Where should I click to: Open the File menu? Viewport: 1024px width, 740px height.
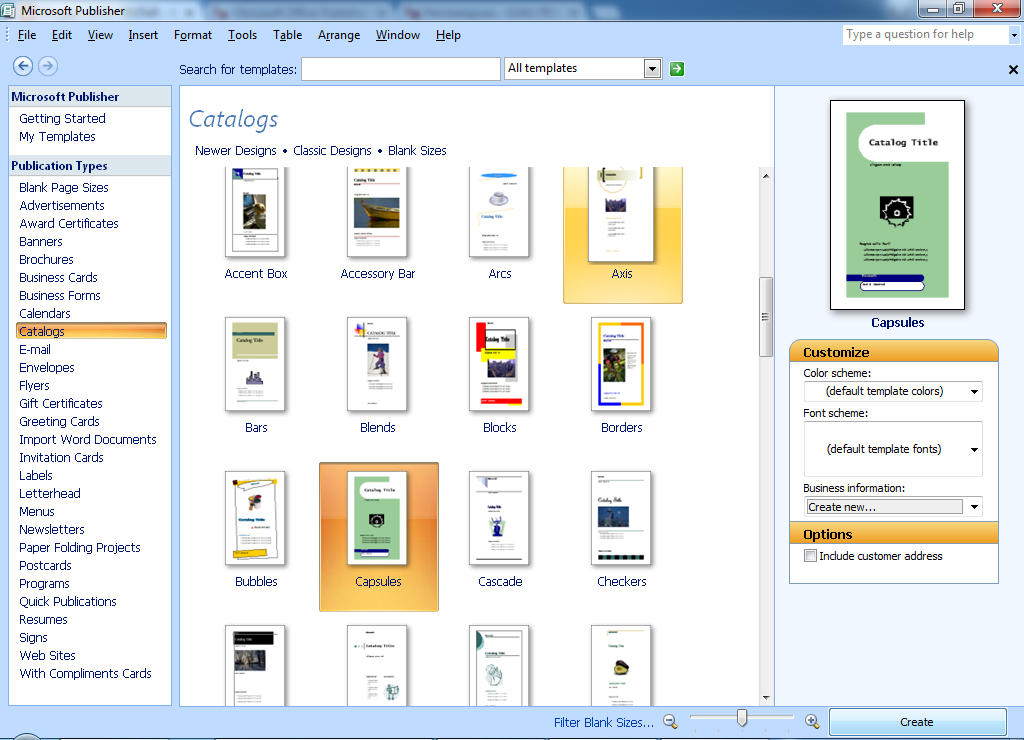click(x=27, y=35)
